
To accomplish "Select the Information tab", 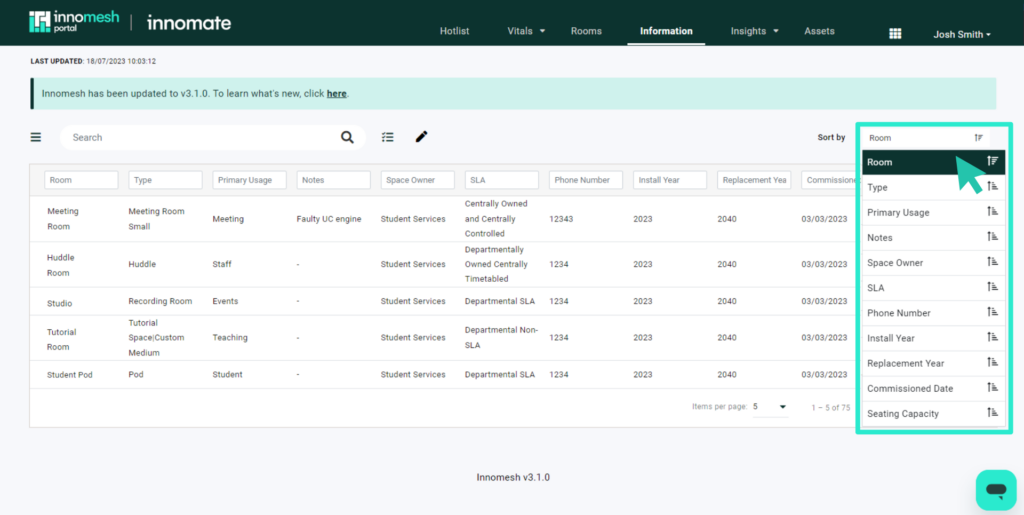I will 666,31.
